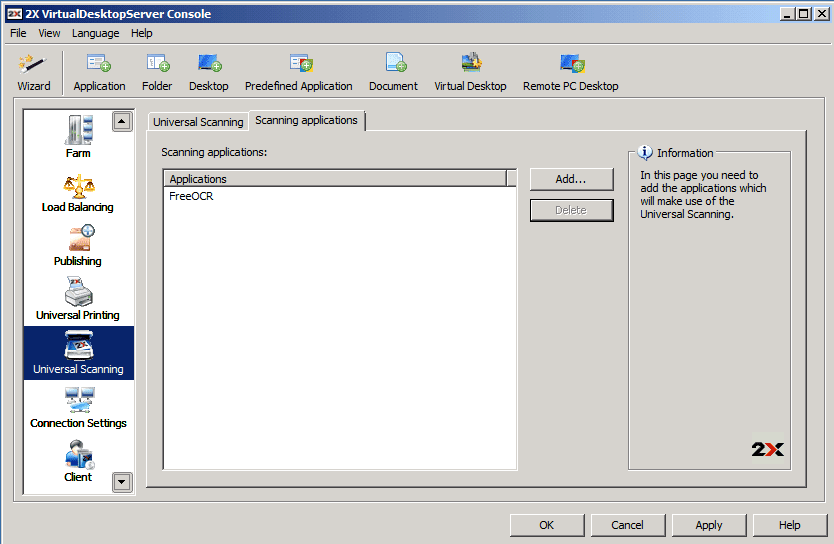Click the sidebar up arrow button
Screen dimensions: 834x544
point(122,121)
